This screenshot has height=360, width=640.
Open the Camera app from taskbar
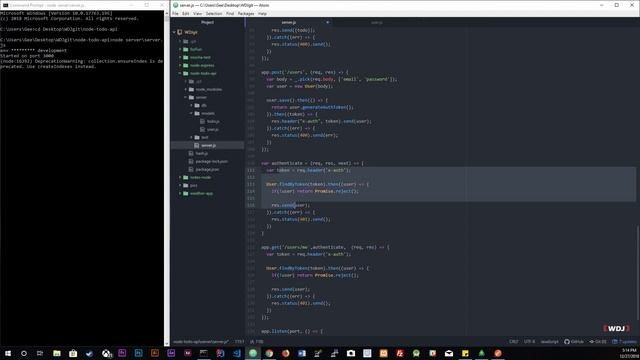click(351, 353)
